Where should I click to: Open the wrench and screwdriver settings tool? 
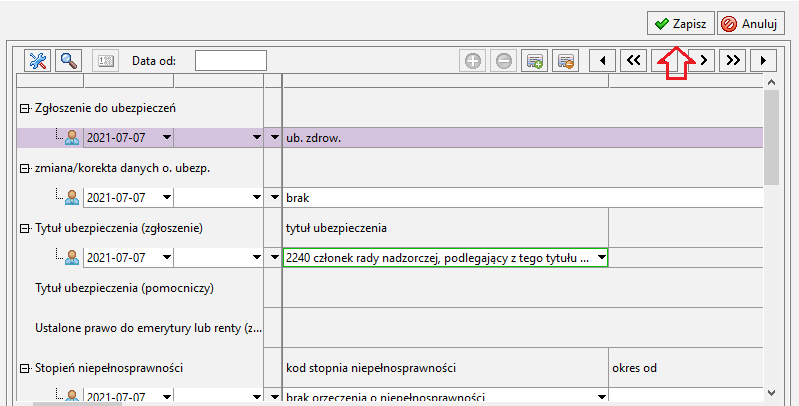tap(38, 61)
